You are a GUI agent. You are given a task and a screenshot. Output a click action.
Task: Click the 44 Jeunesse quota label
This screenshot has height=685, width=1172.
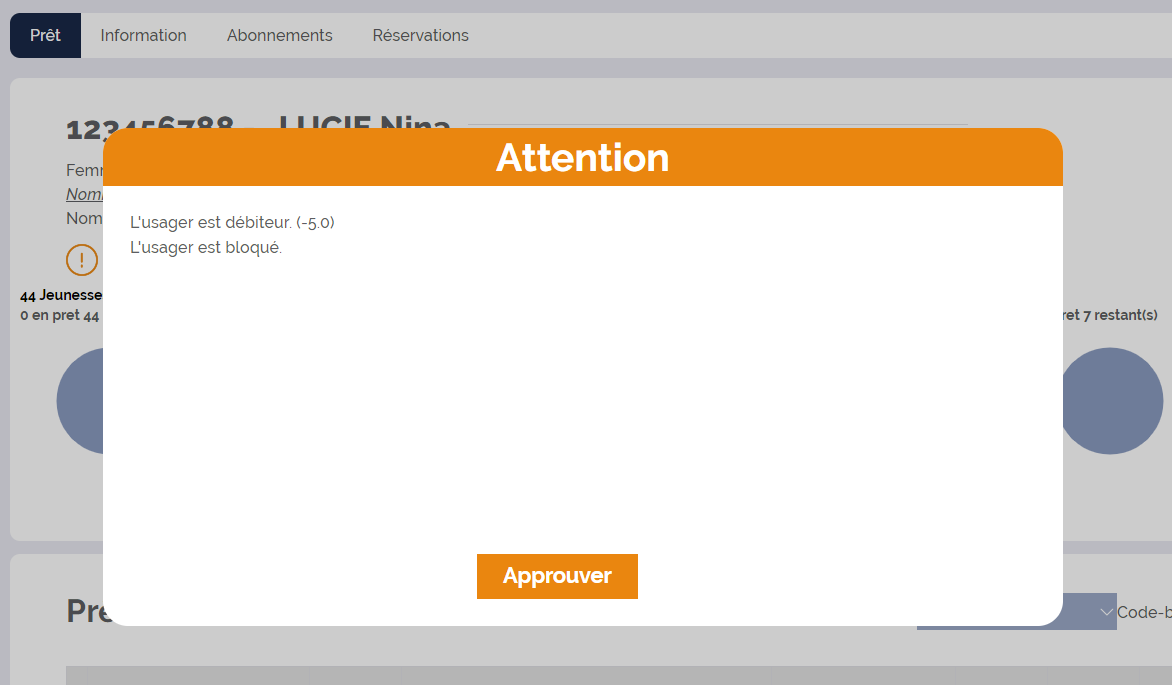pyautogui.click(x=60, y=295)
